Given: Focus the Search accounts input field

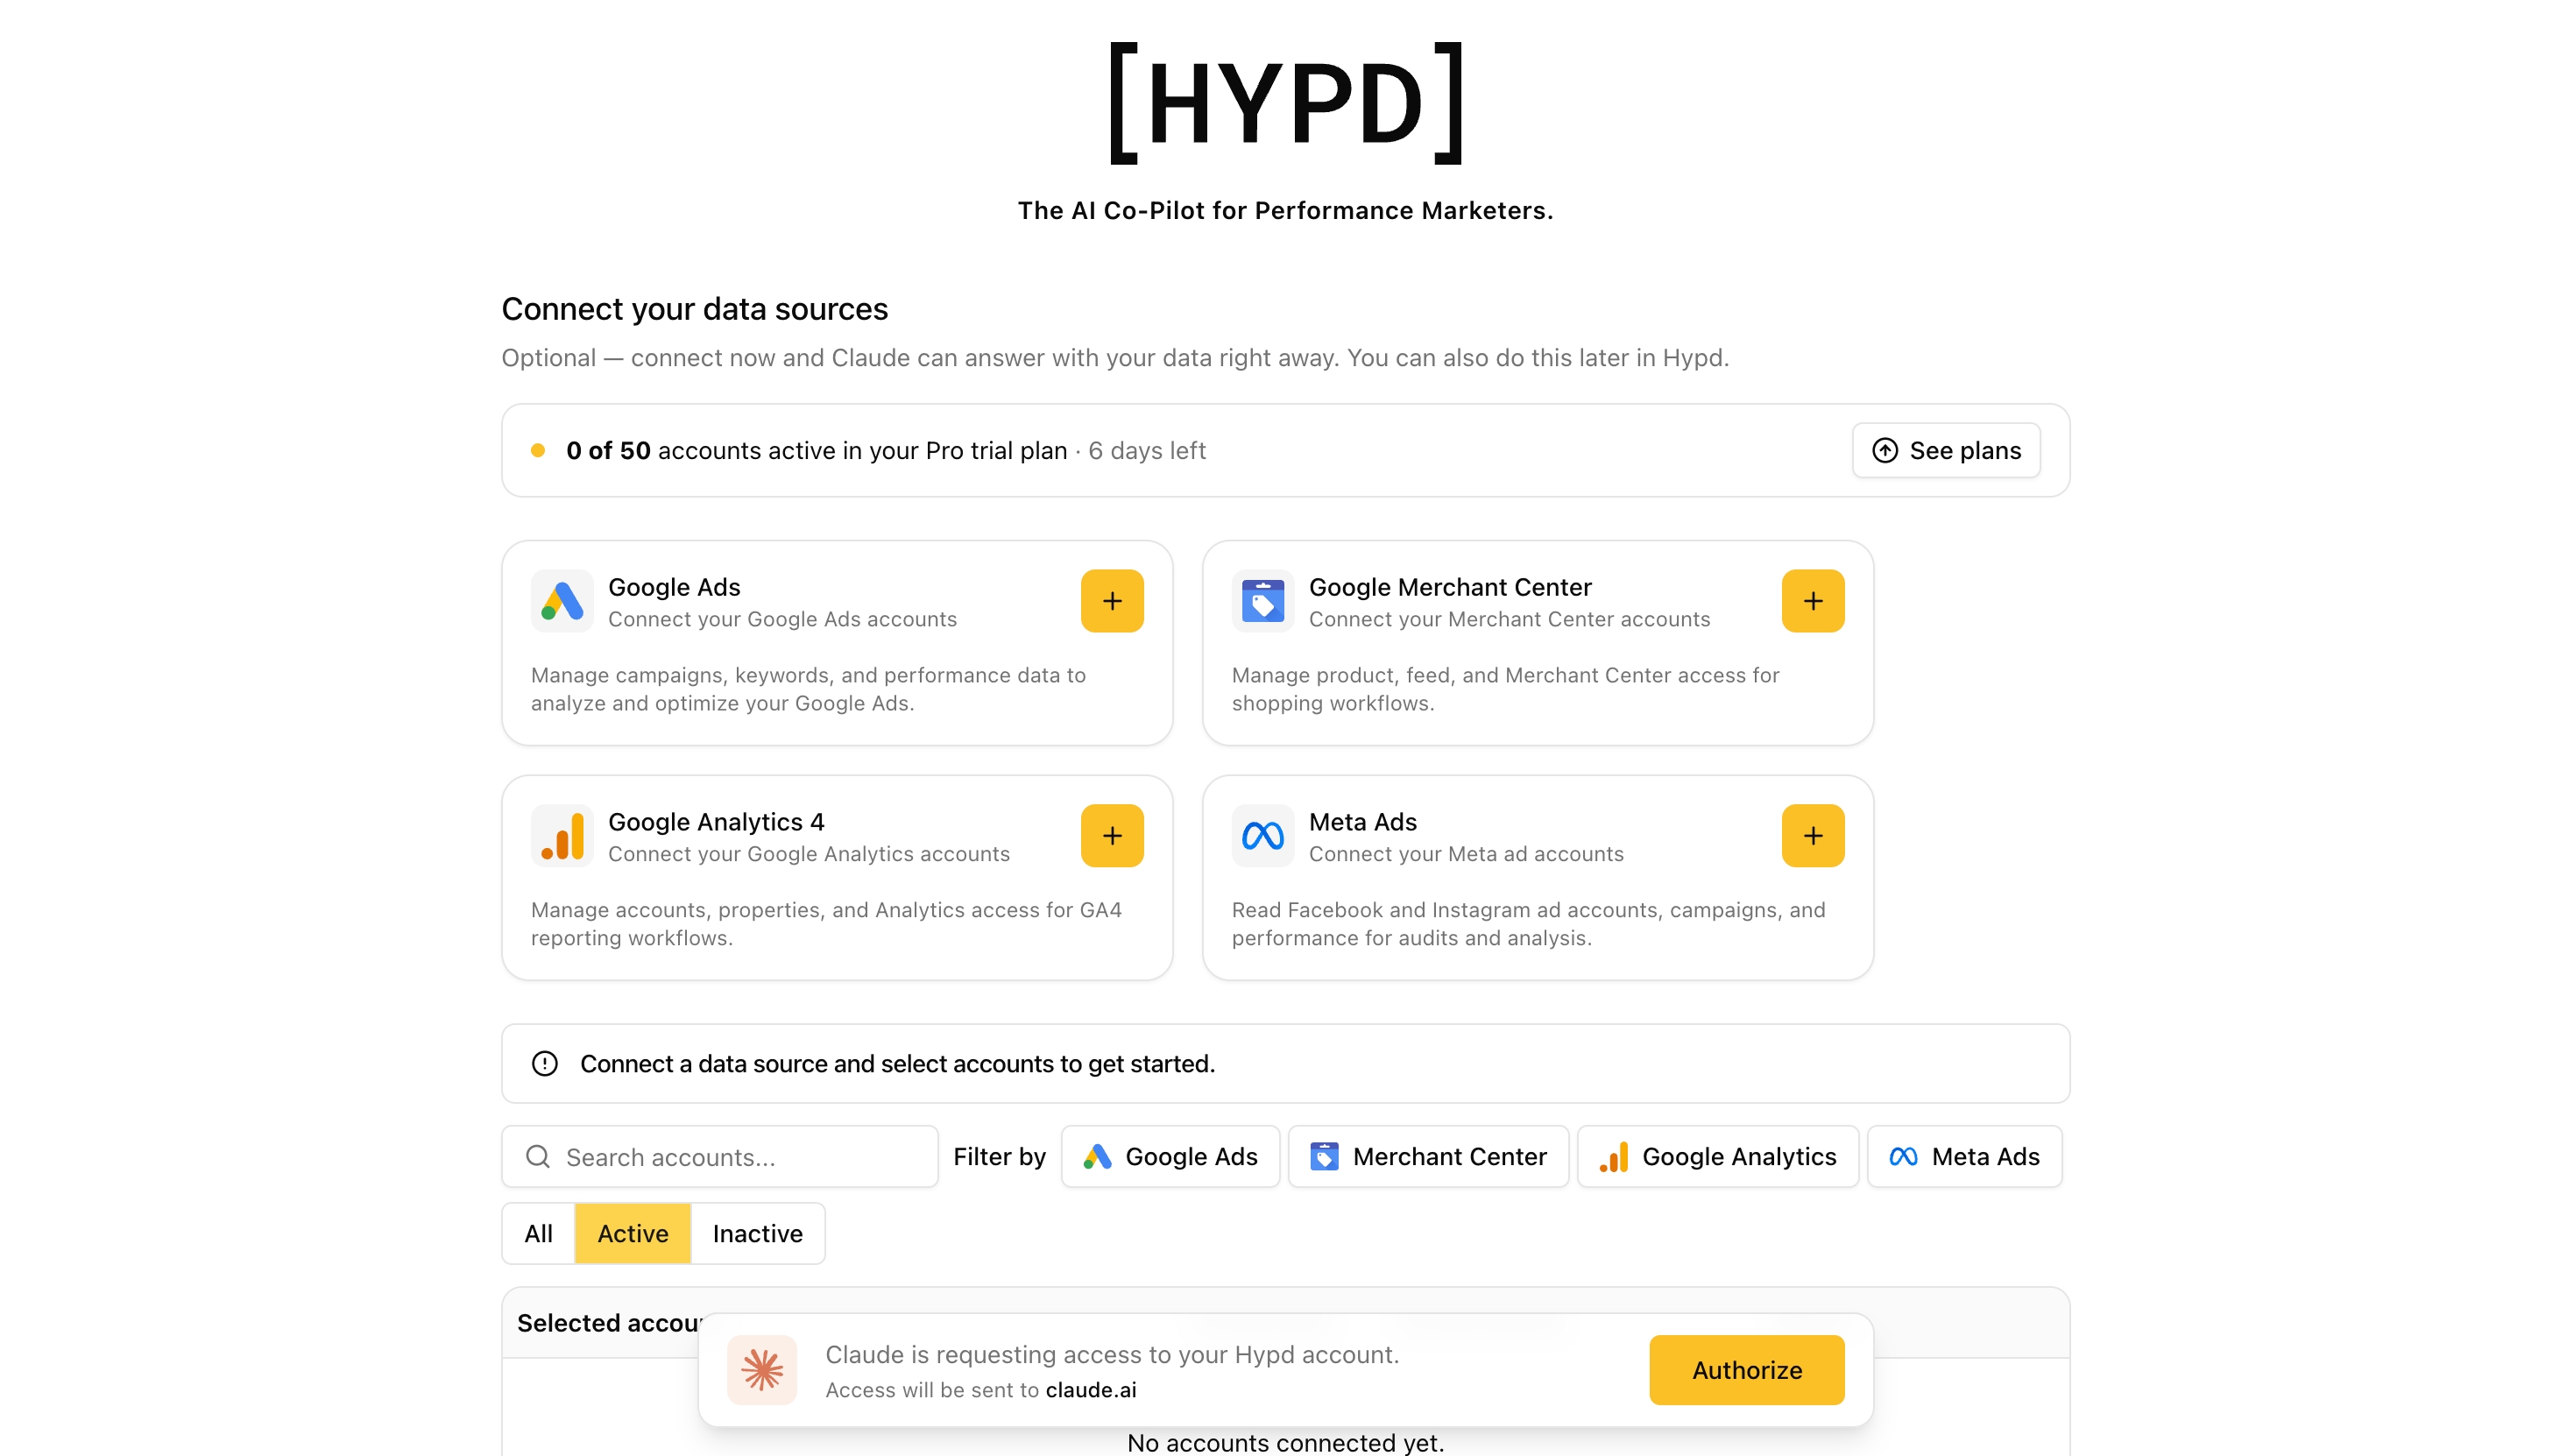Looking at the screenshot, I should pyautogui.click(x=720, y=1157).
